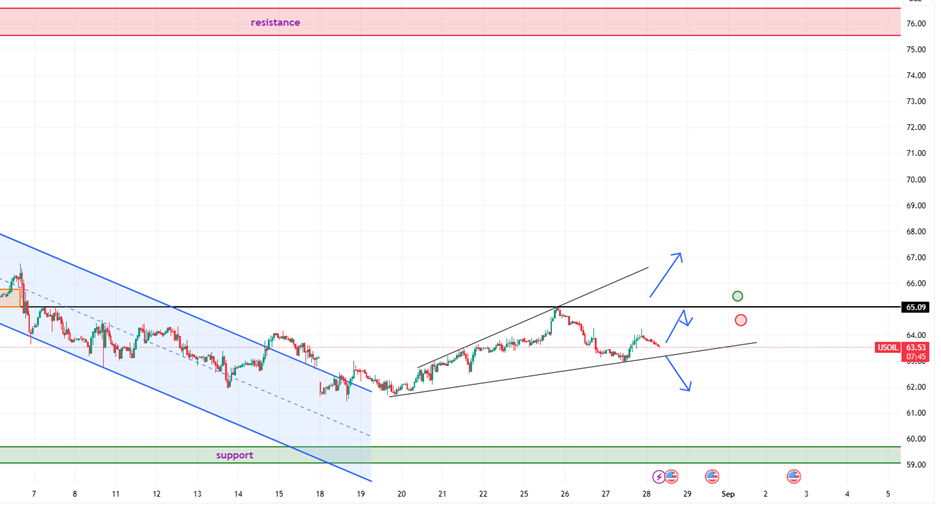
Task: Click the 62.00 price axis label
Action: pyautogui.click(x=916, y=387)
